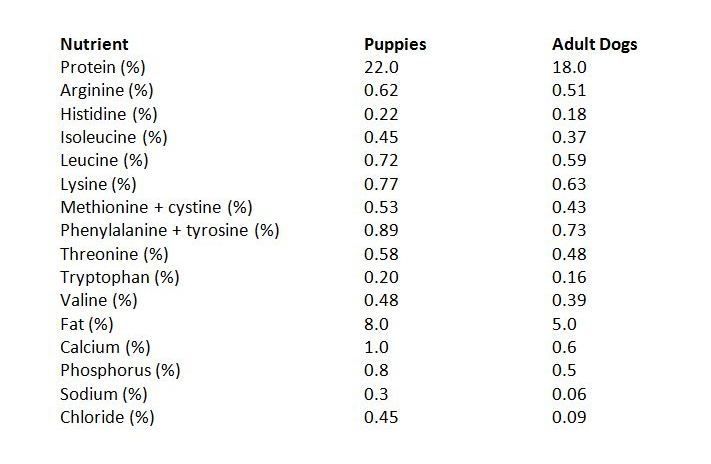Click adult dogs protein value 18.0
This screenshot has height=464, width=711.
click(x=569, y=68)
